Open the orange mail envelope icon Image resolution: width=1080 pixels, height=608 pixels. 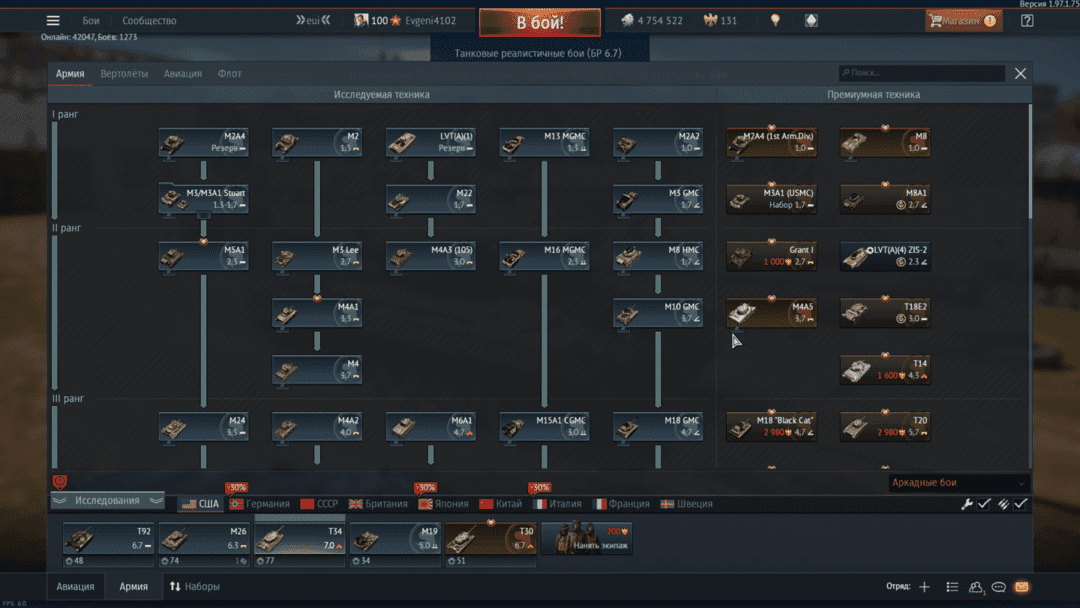(x=1022, y=587)
